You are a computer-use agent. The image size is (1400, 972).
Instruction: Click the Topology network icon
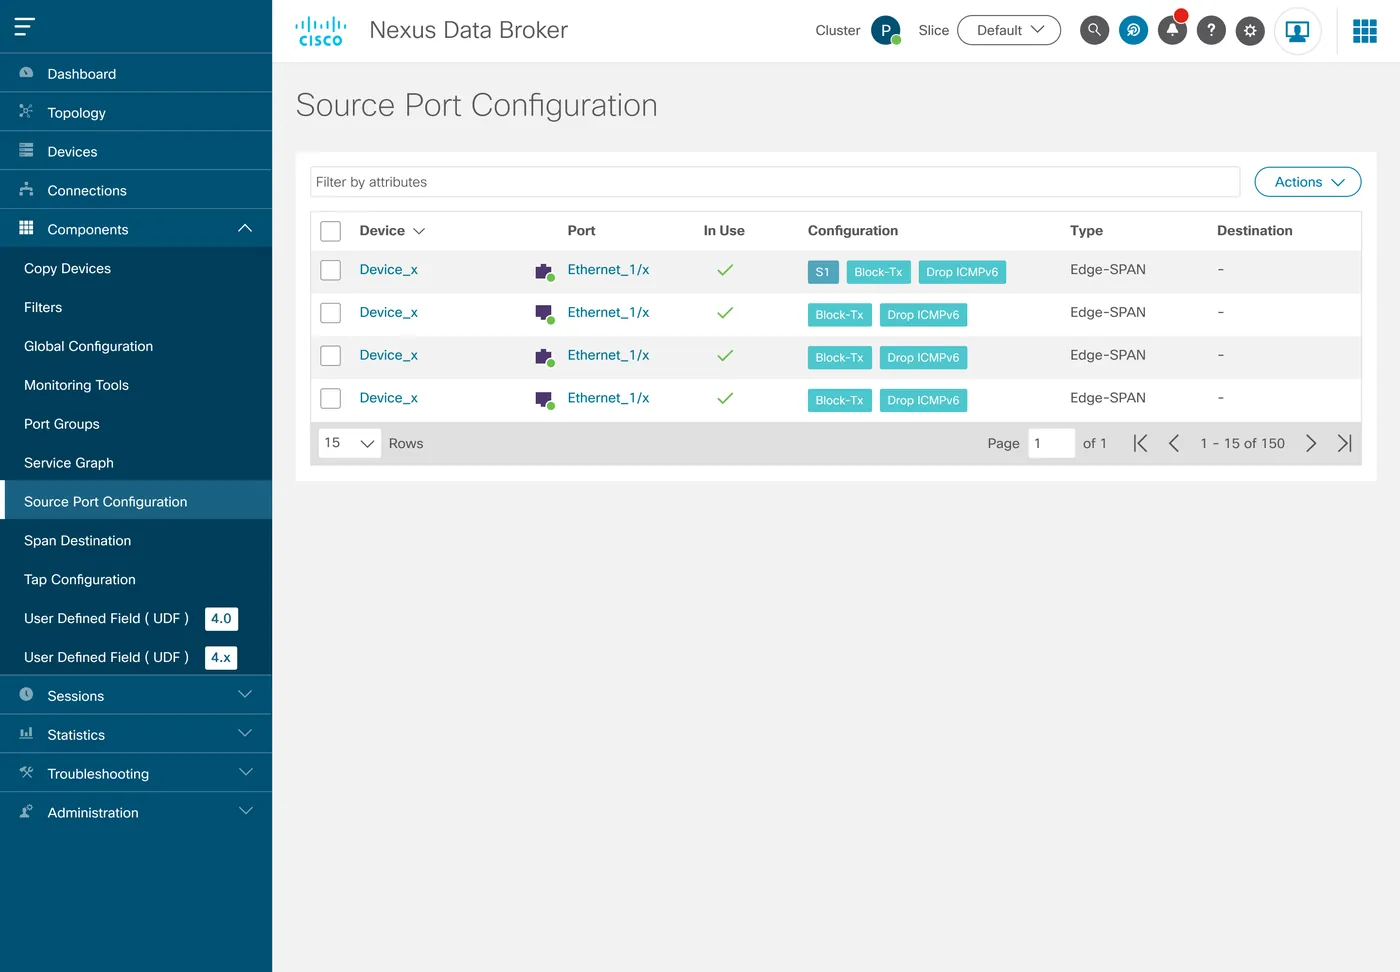pyautogui.click(x=26, y=112)
